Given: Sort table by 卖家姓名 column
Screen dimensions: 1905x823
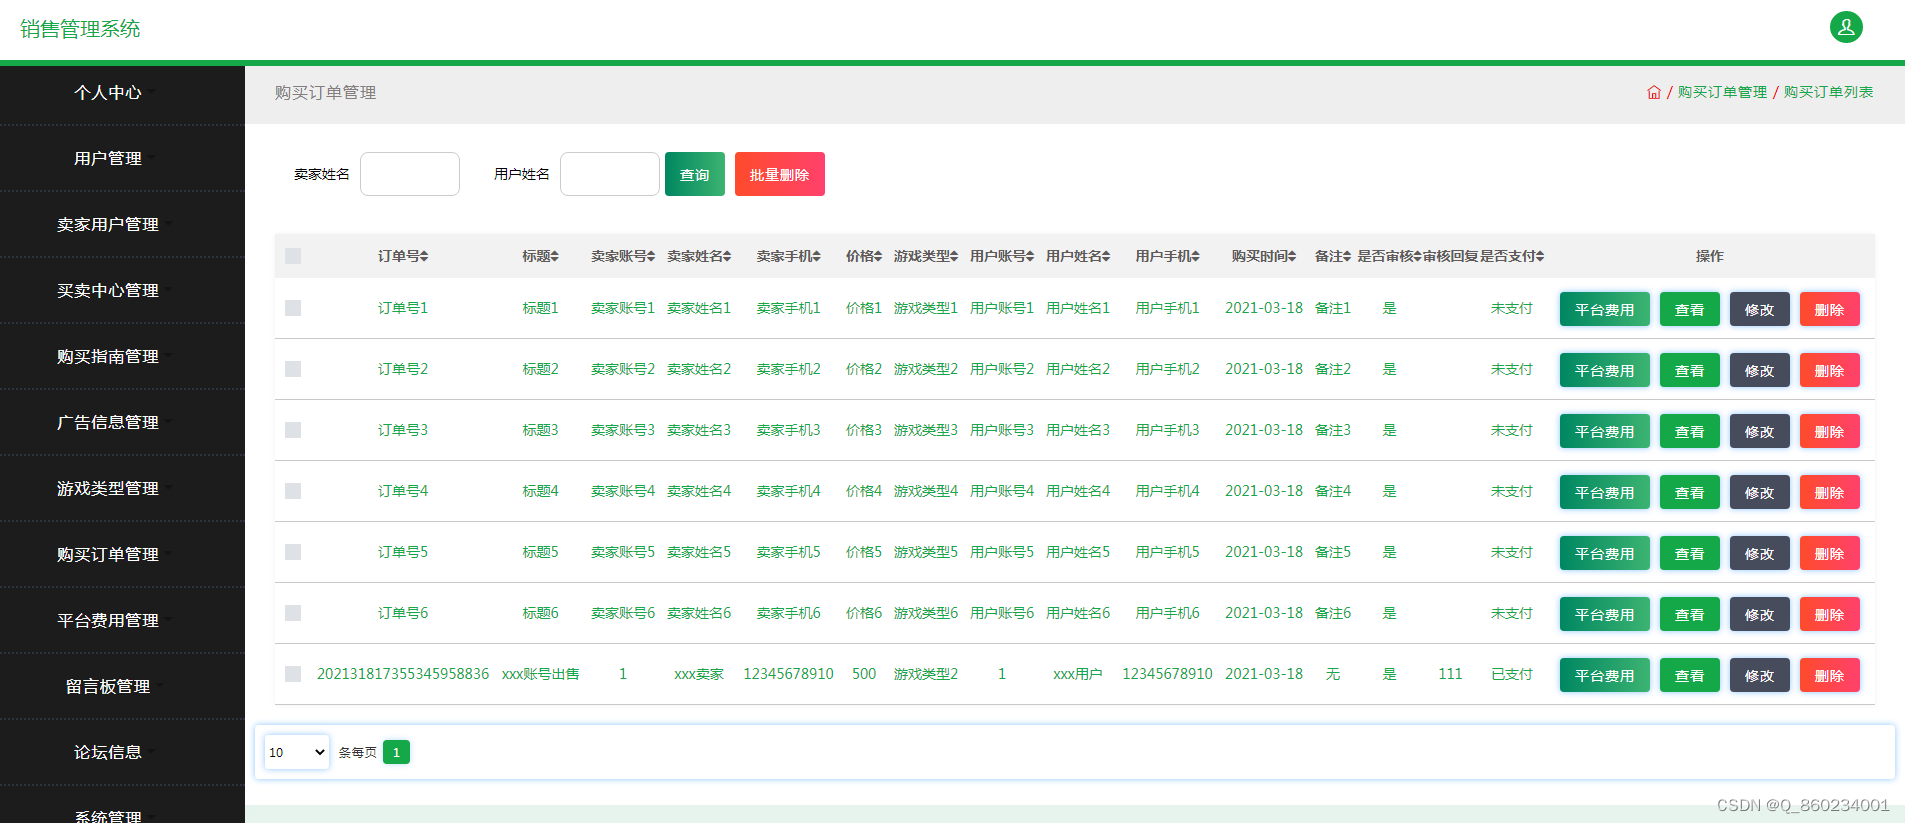Looking at the screenshot, I should tap(699, 256).
